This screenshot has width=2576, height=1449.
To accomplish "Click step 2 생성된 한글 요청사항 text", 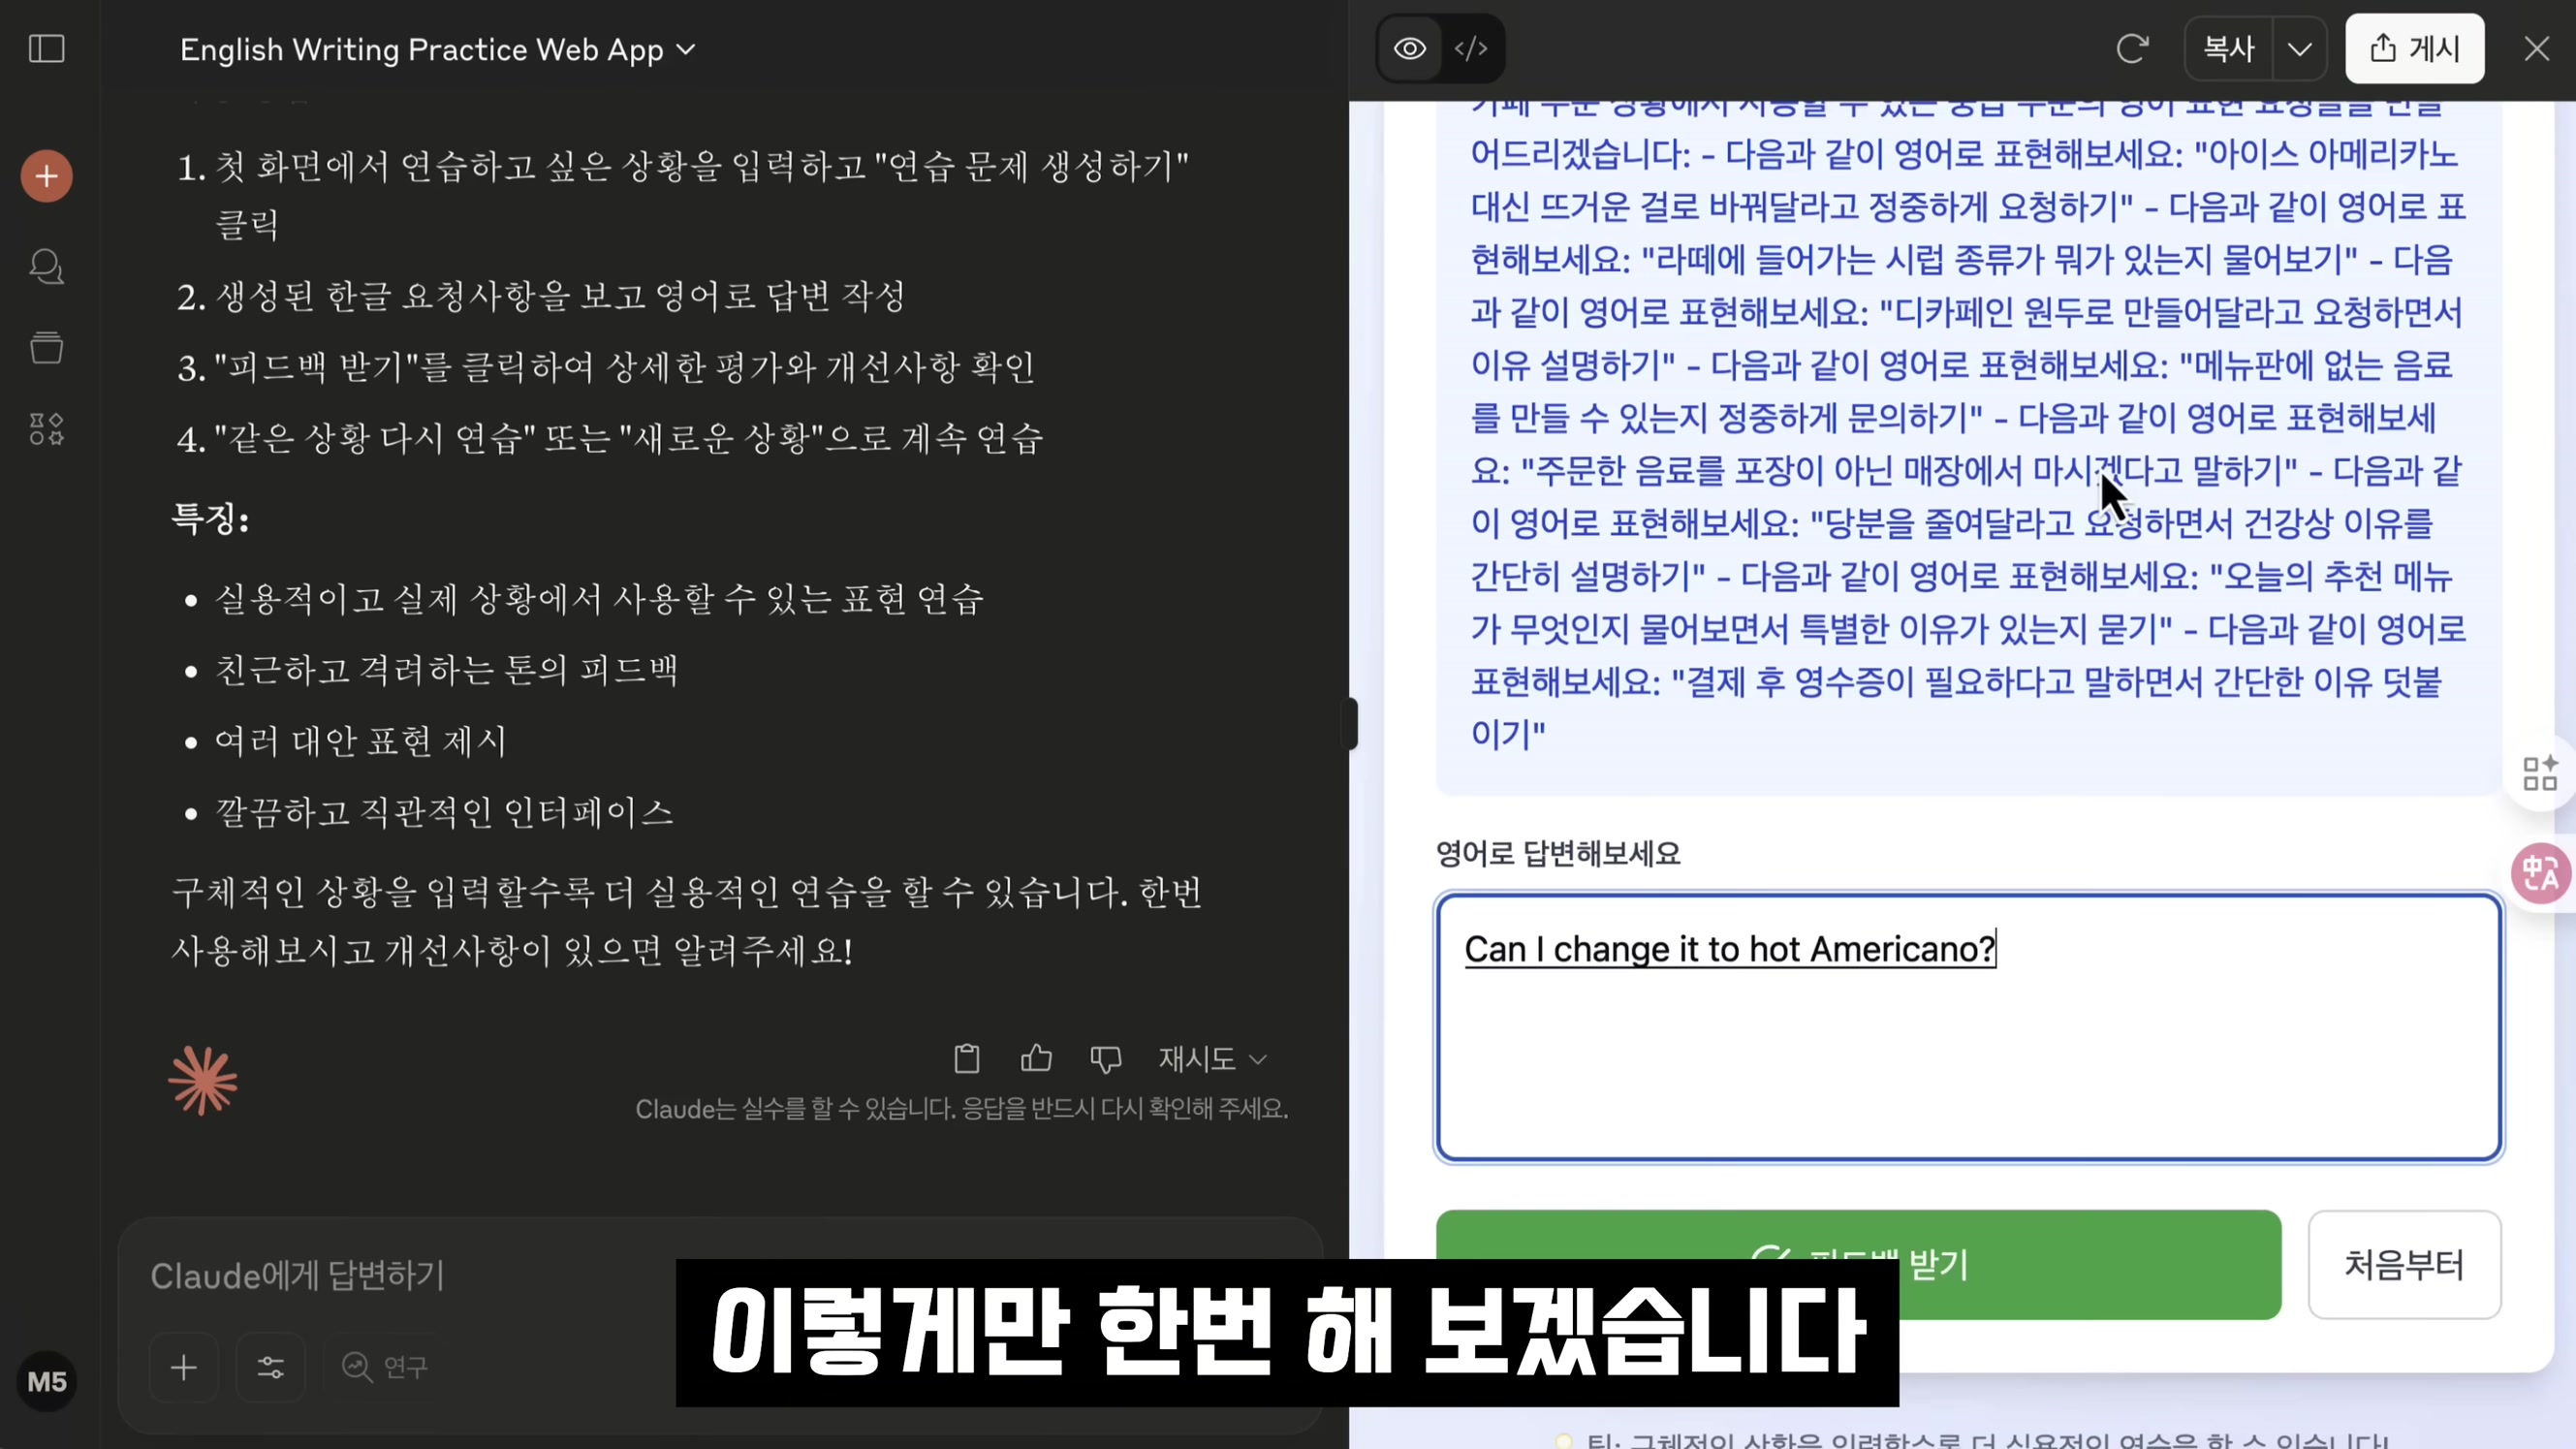I will (561, 296).
